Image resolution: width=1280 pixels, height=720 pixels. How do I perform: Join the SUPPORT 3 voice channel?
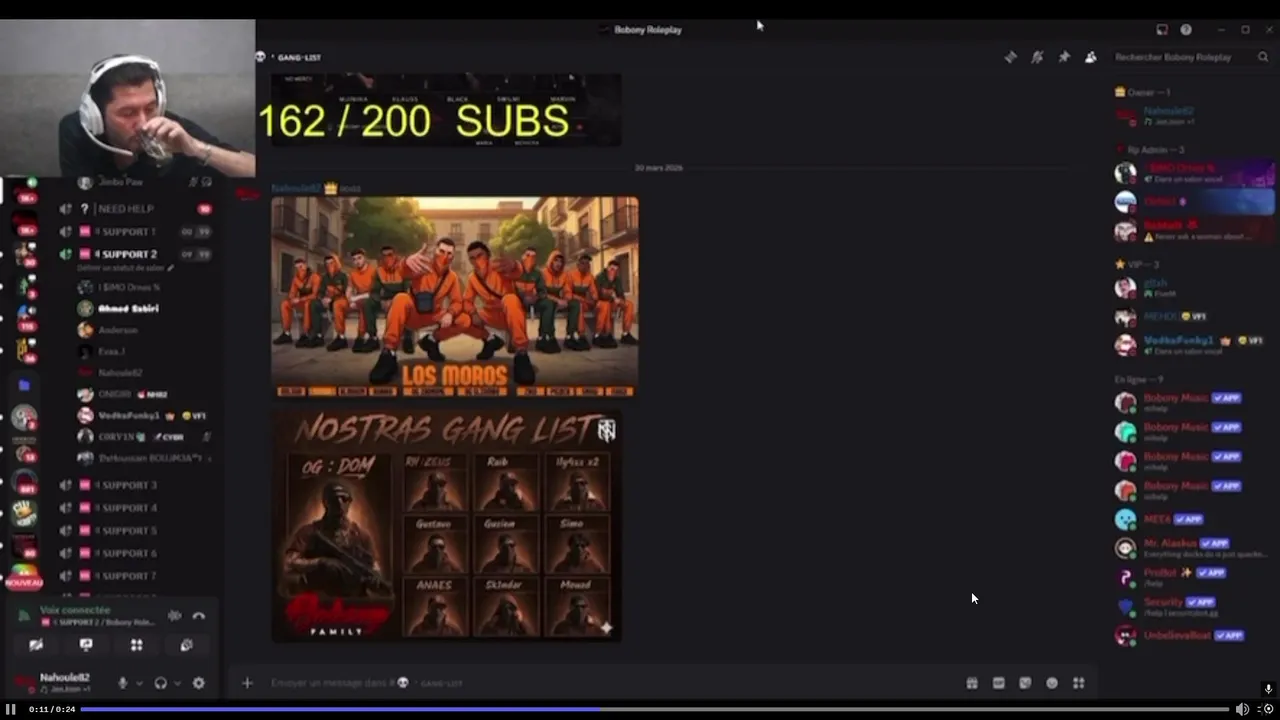click(x=130, y=485)
